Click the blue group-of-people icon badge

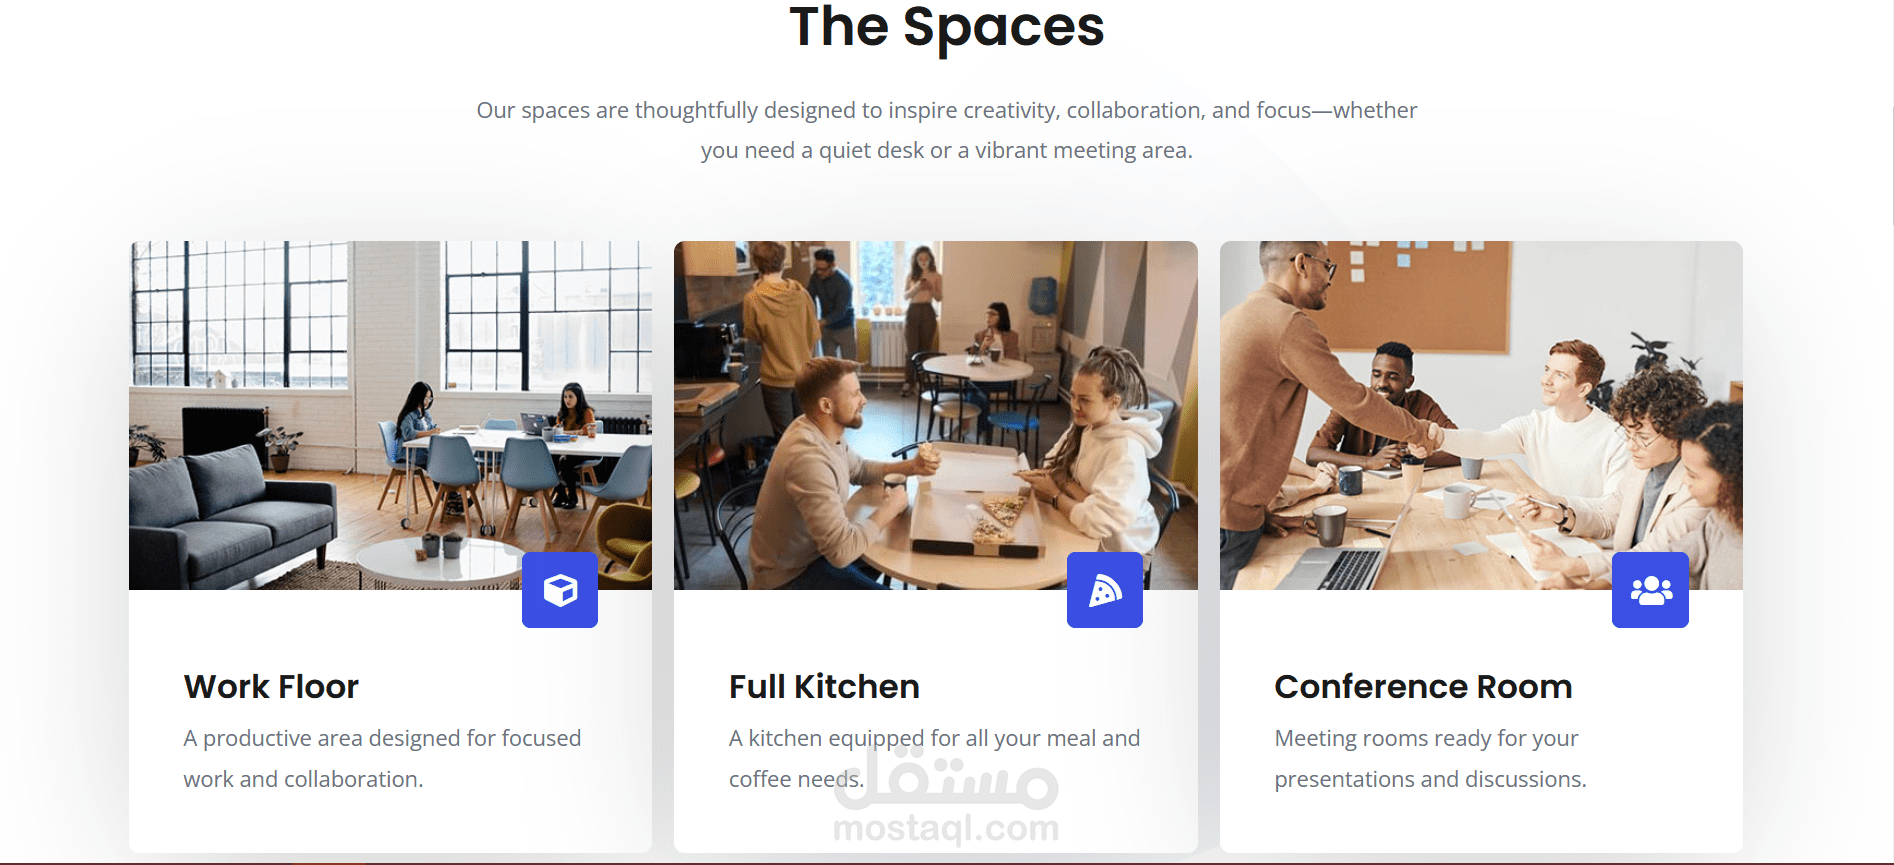pyautogui.click(x=1650, y=590)
